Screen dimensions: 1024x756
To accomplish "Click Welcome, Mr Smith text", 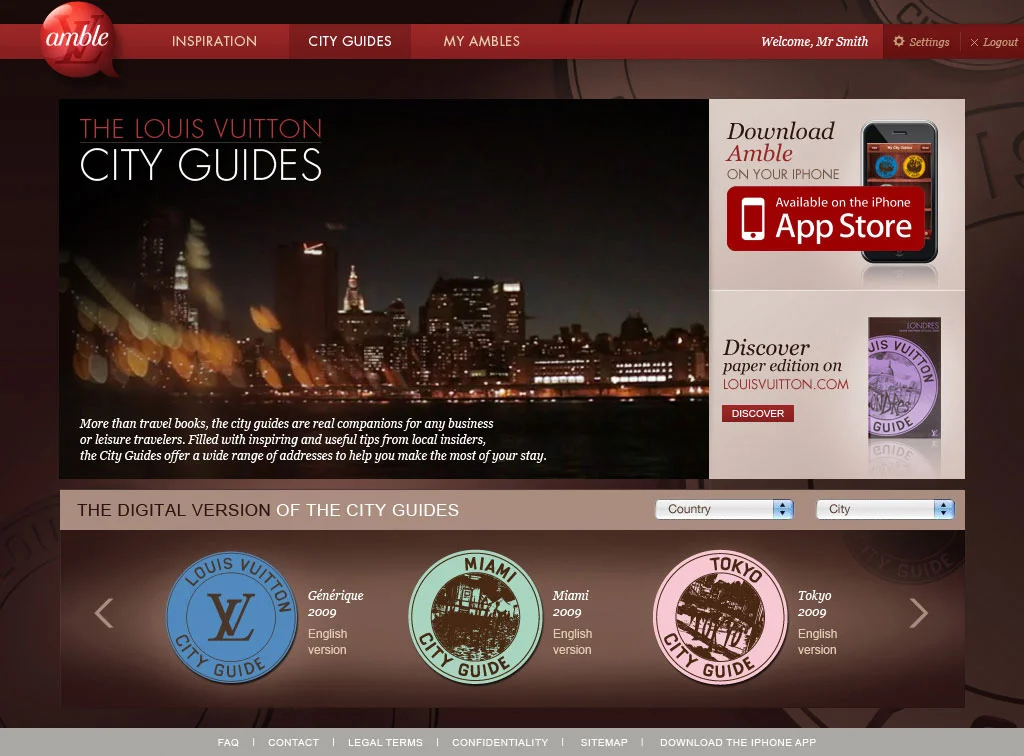I will [814, 41].
